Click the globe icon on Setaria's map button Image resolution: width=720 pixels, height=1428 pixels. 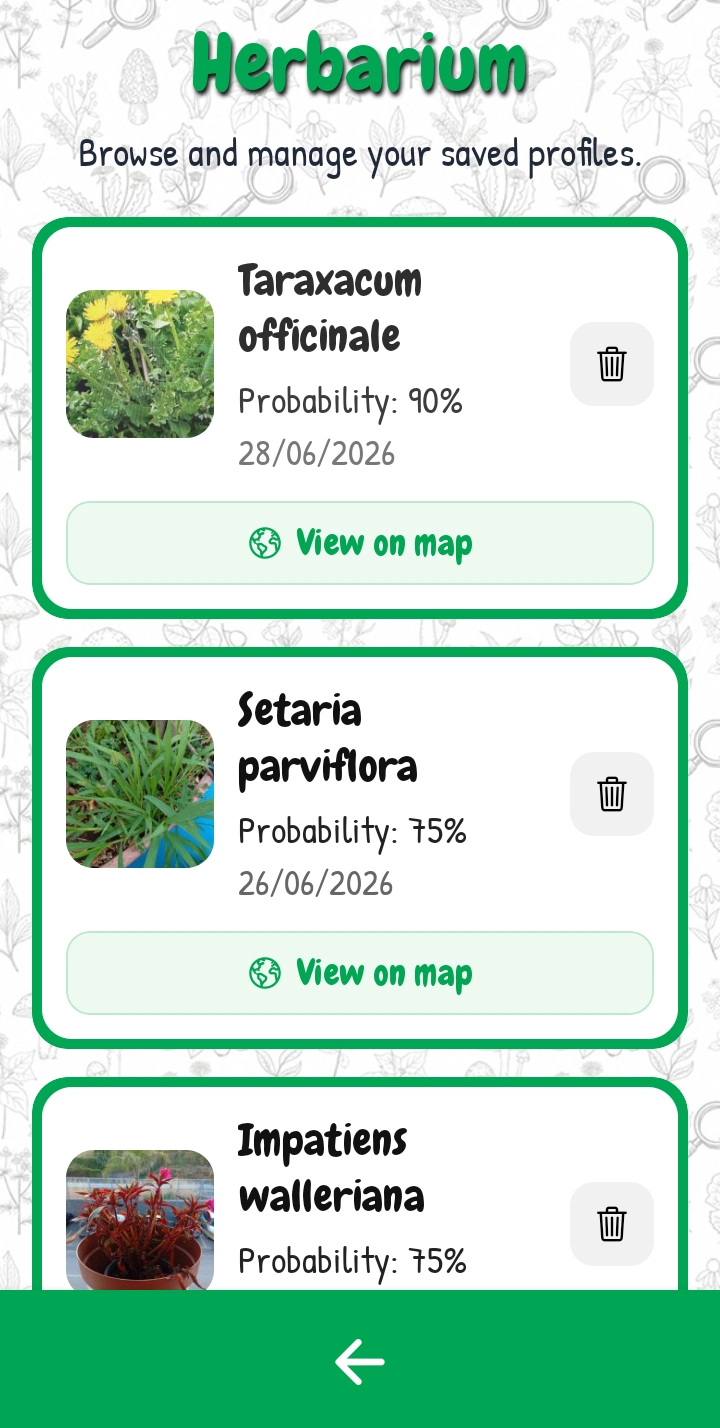tap(265, 973)
